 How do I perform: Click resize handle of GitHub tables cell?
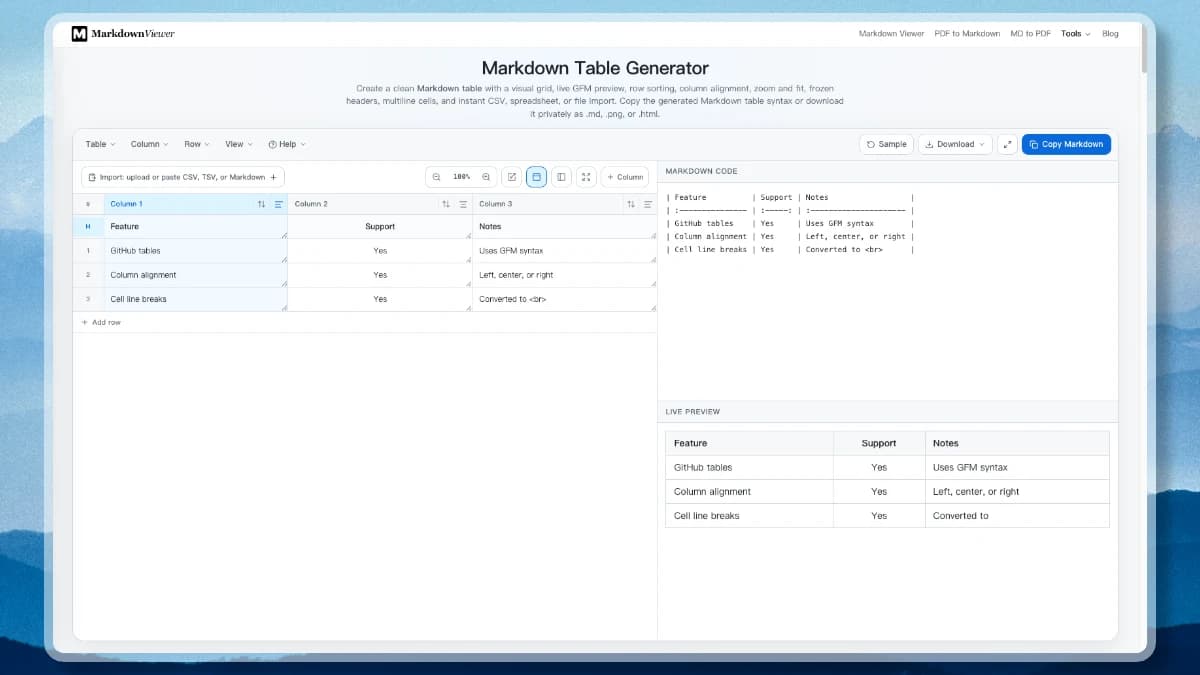click(x=284, y=259)
